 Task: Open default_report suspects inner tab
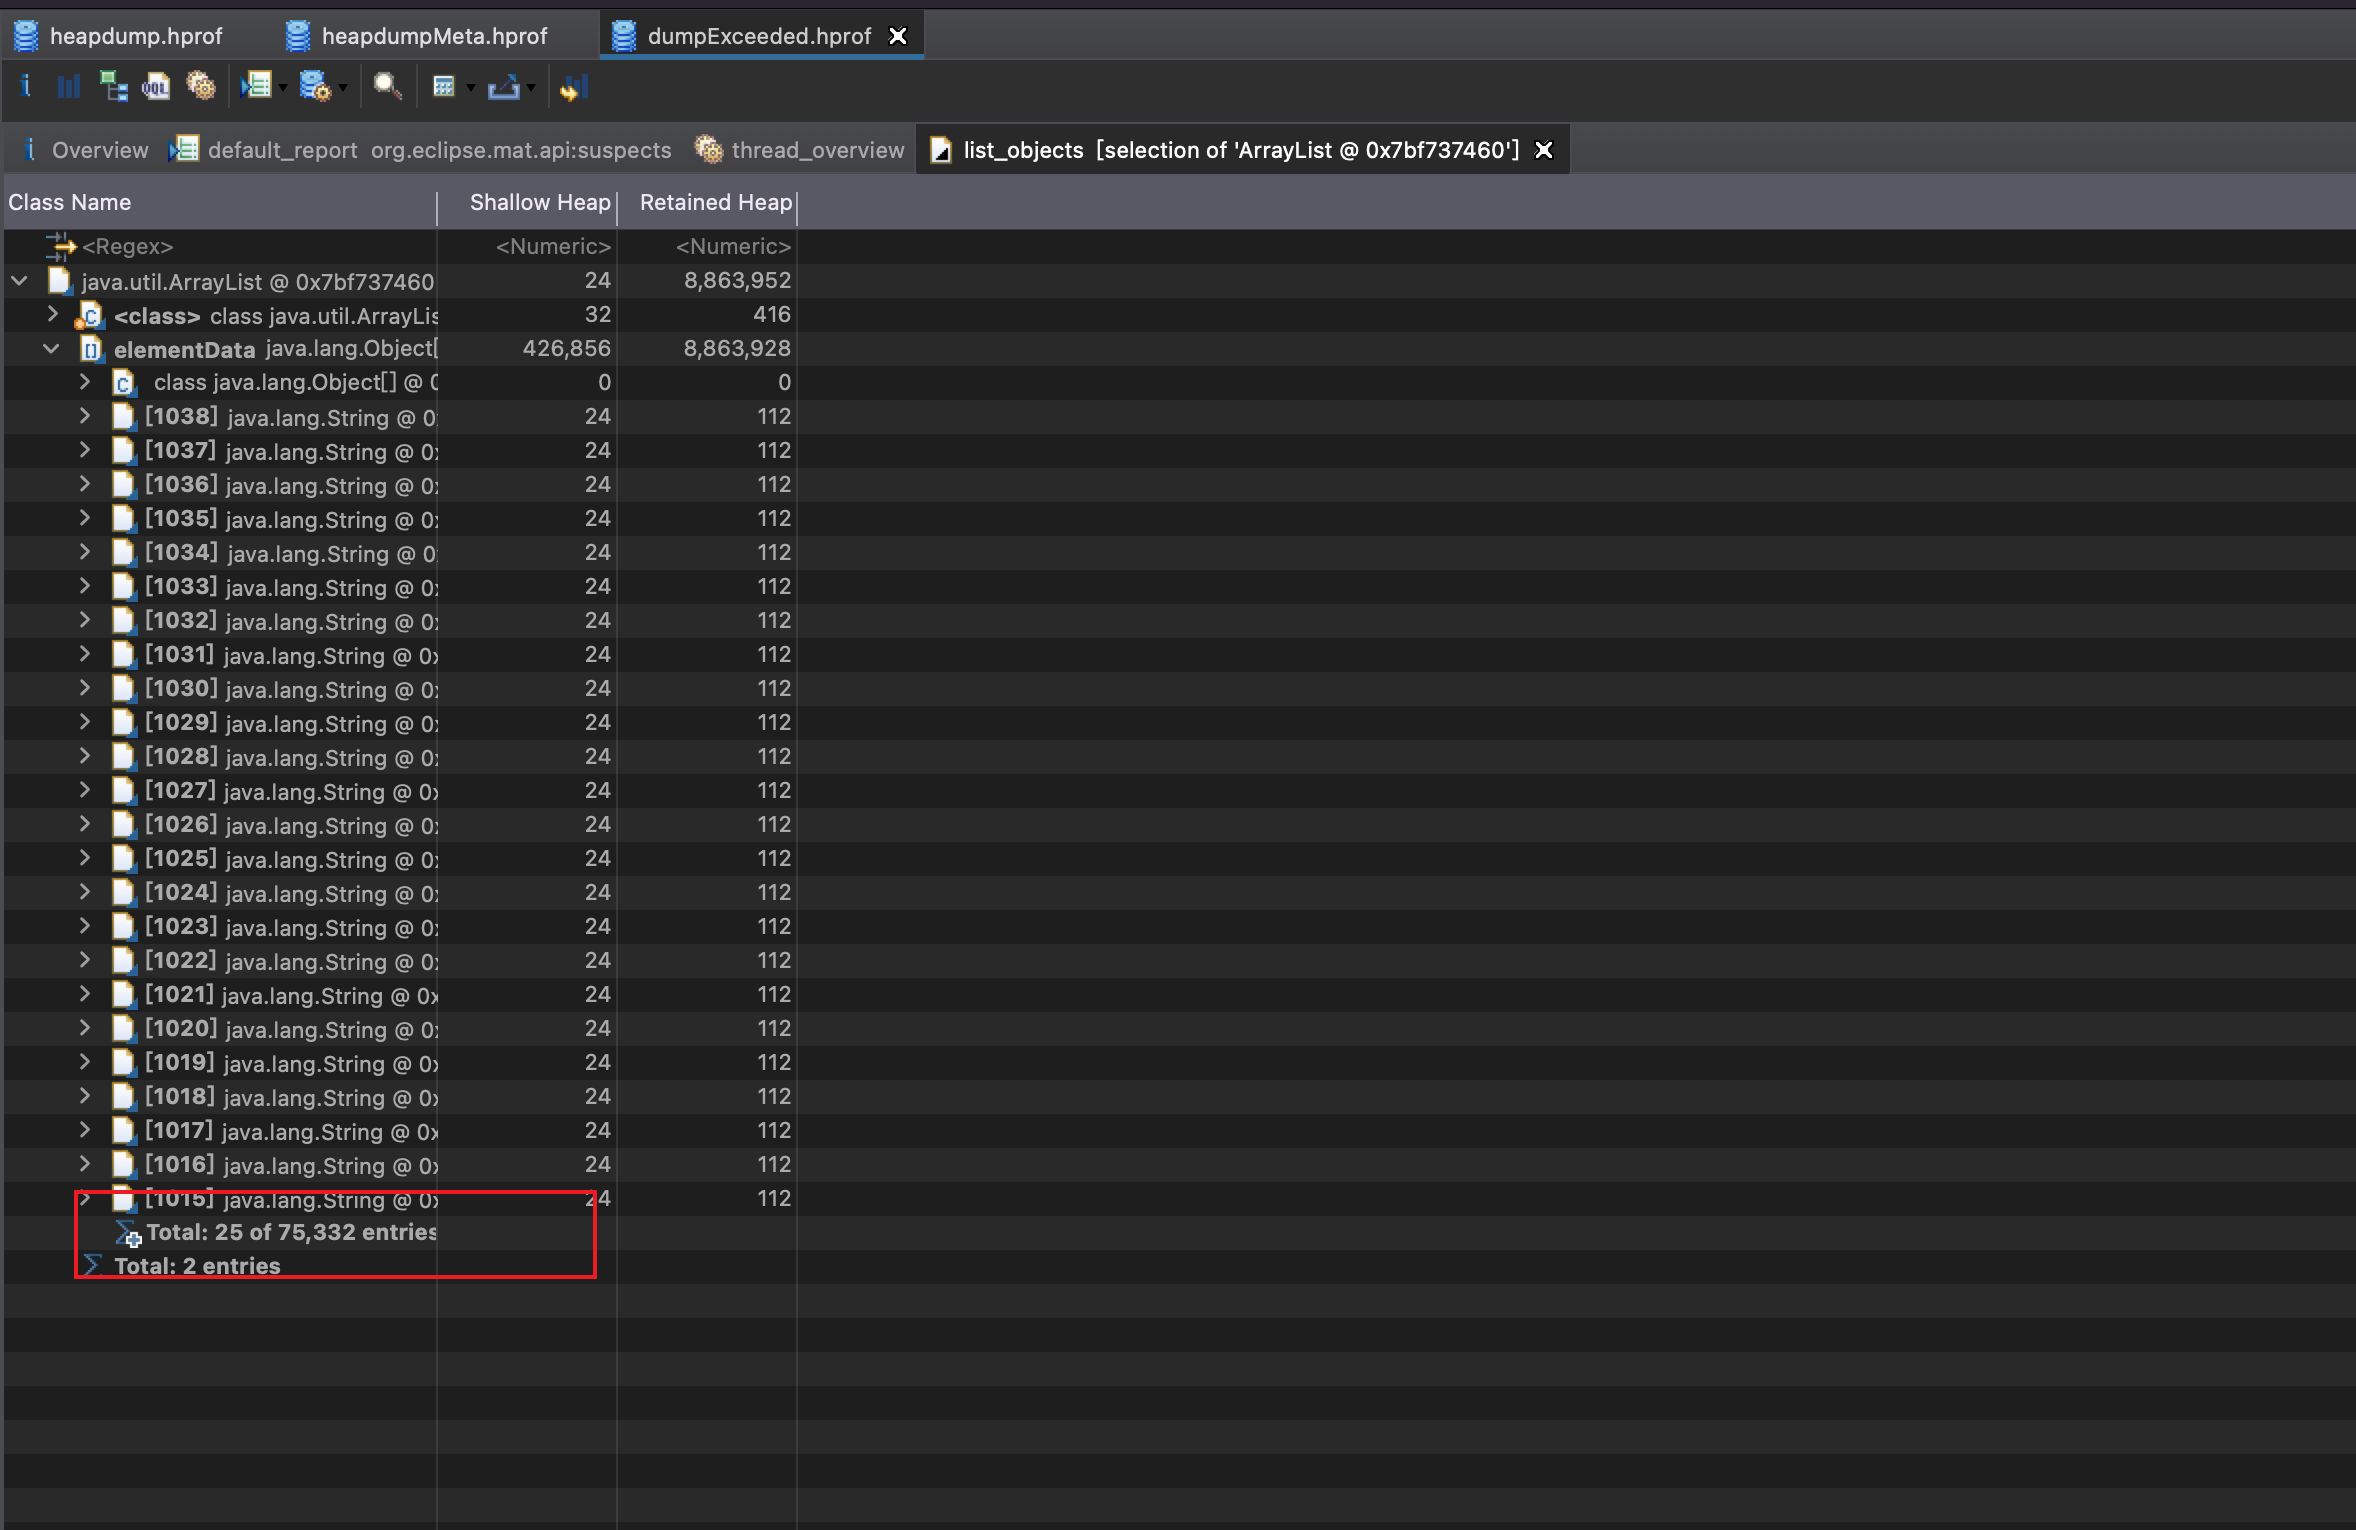point(421,150)
